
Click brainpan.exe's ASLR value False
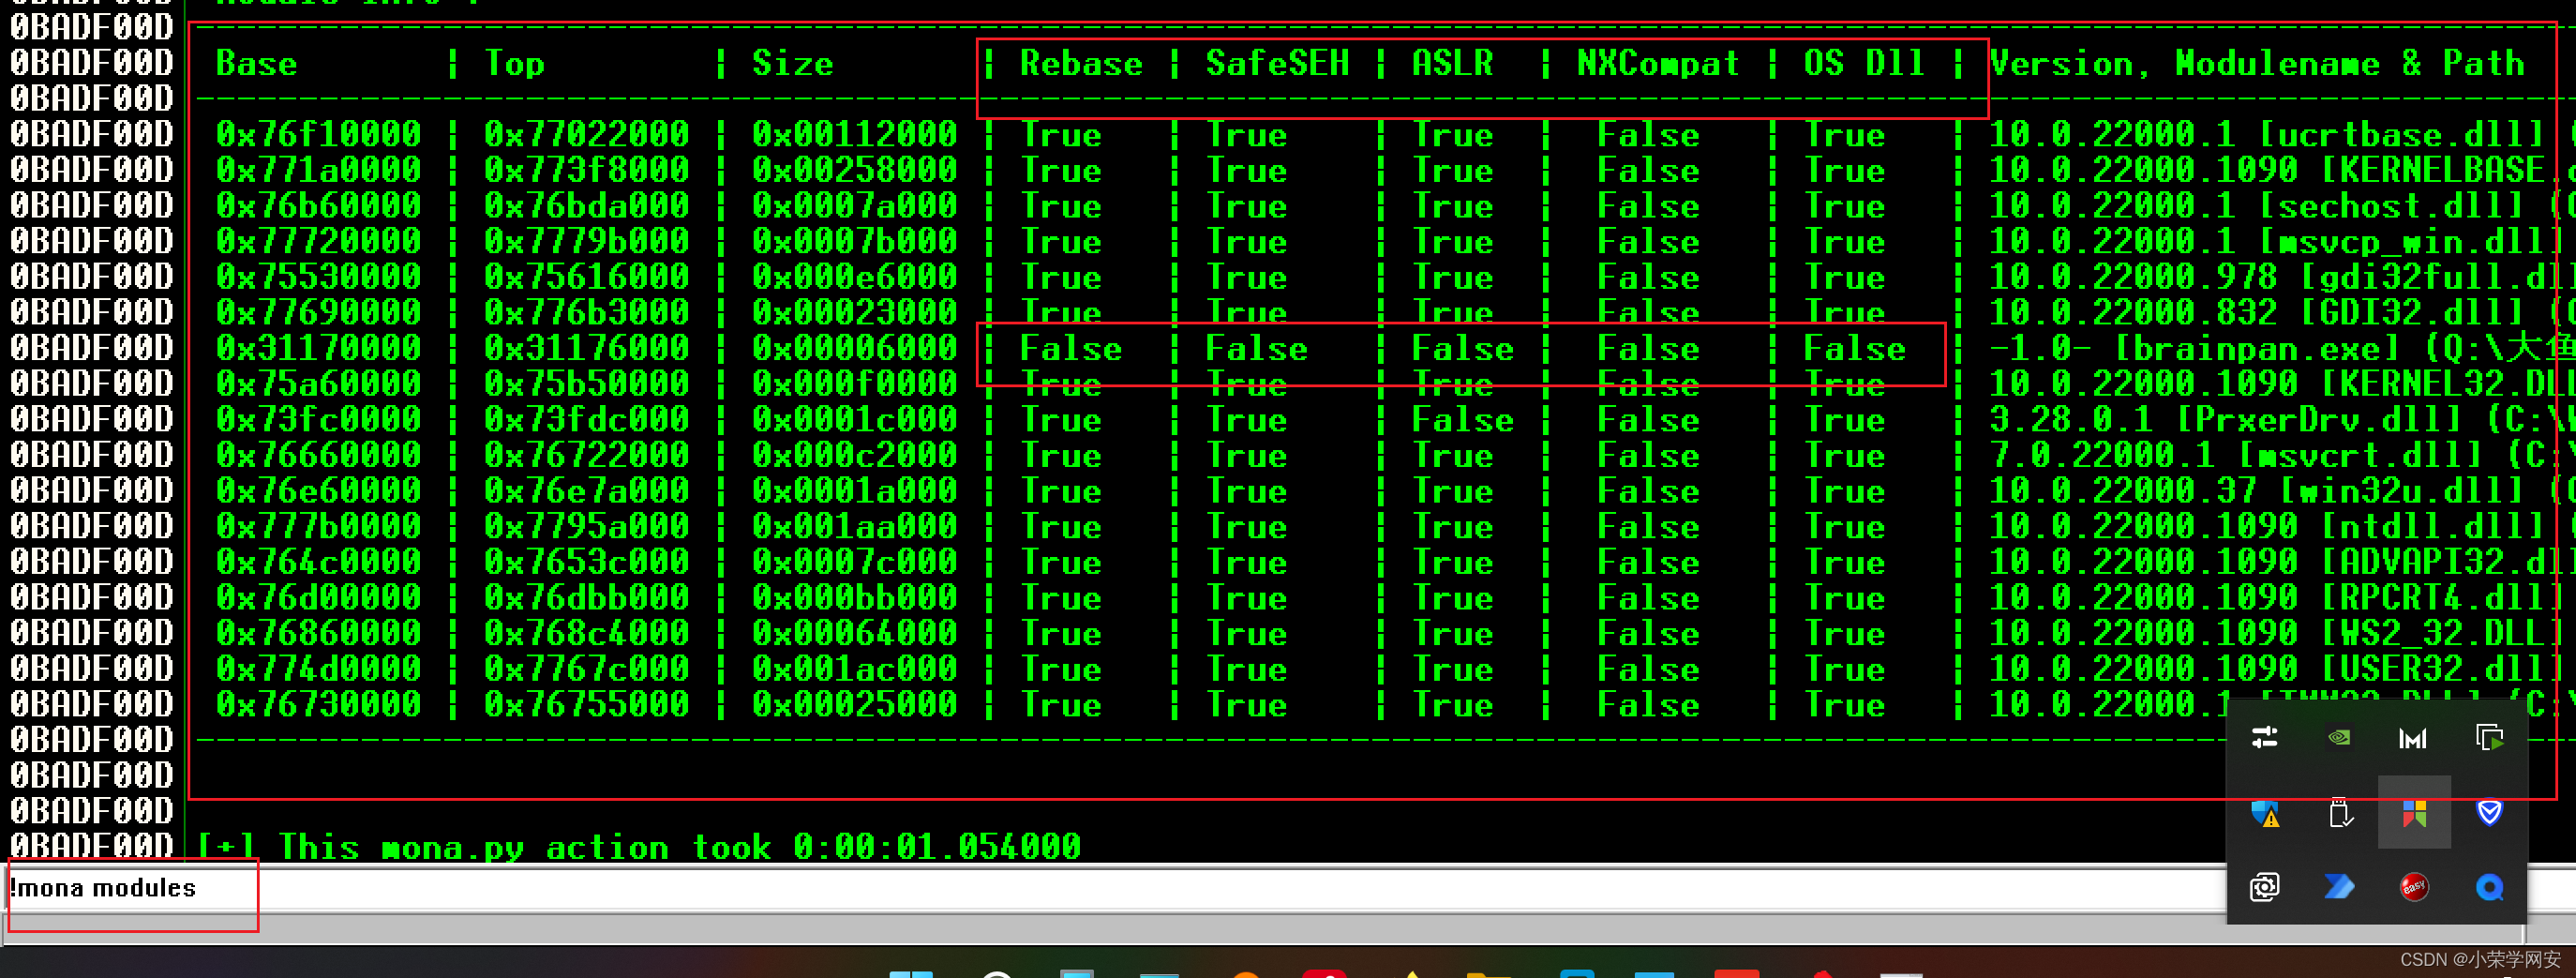(1462, 348)
